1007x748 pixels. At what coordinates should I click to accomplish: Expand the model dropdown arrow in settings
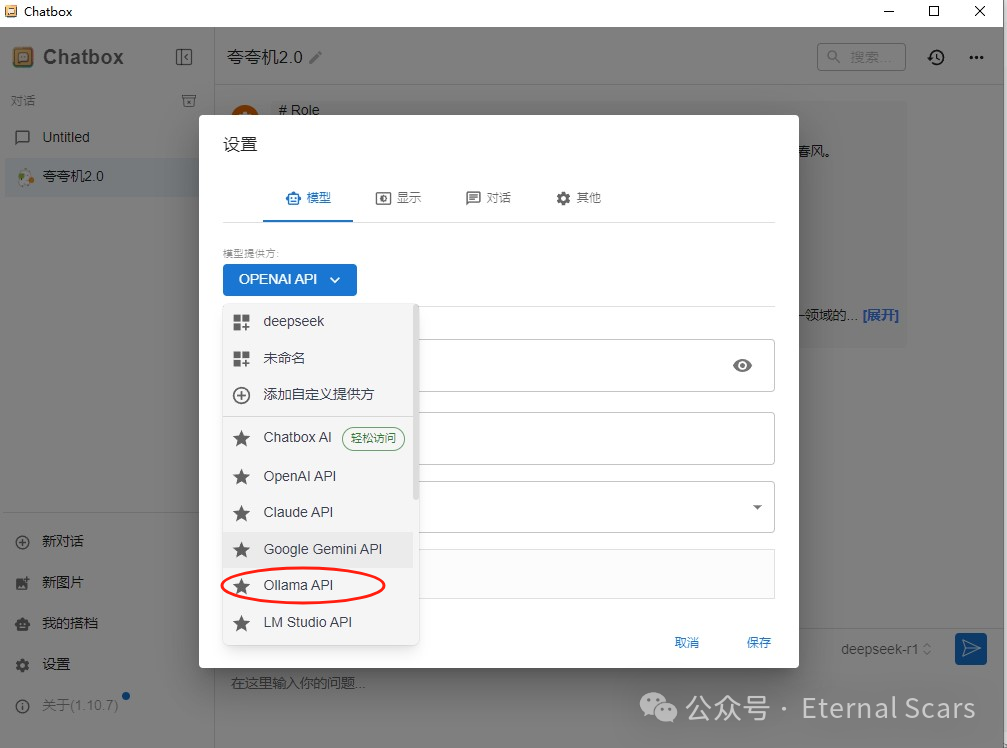[757, 507]
